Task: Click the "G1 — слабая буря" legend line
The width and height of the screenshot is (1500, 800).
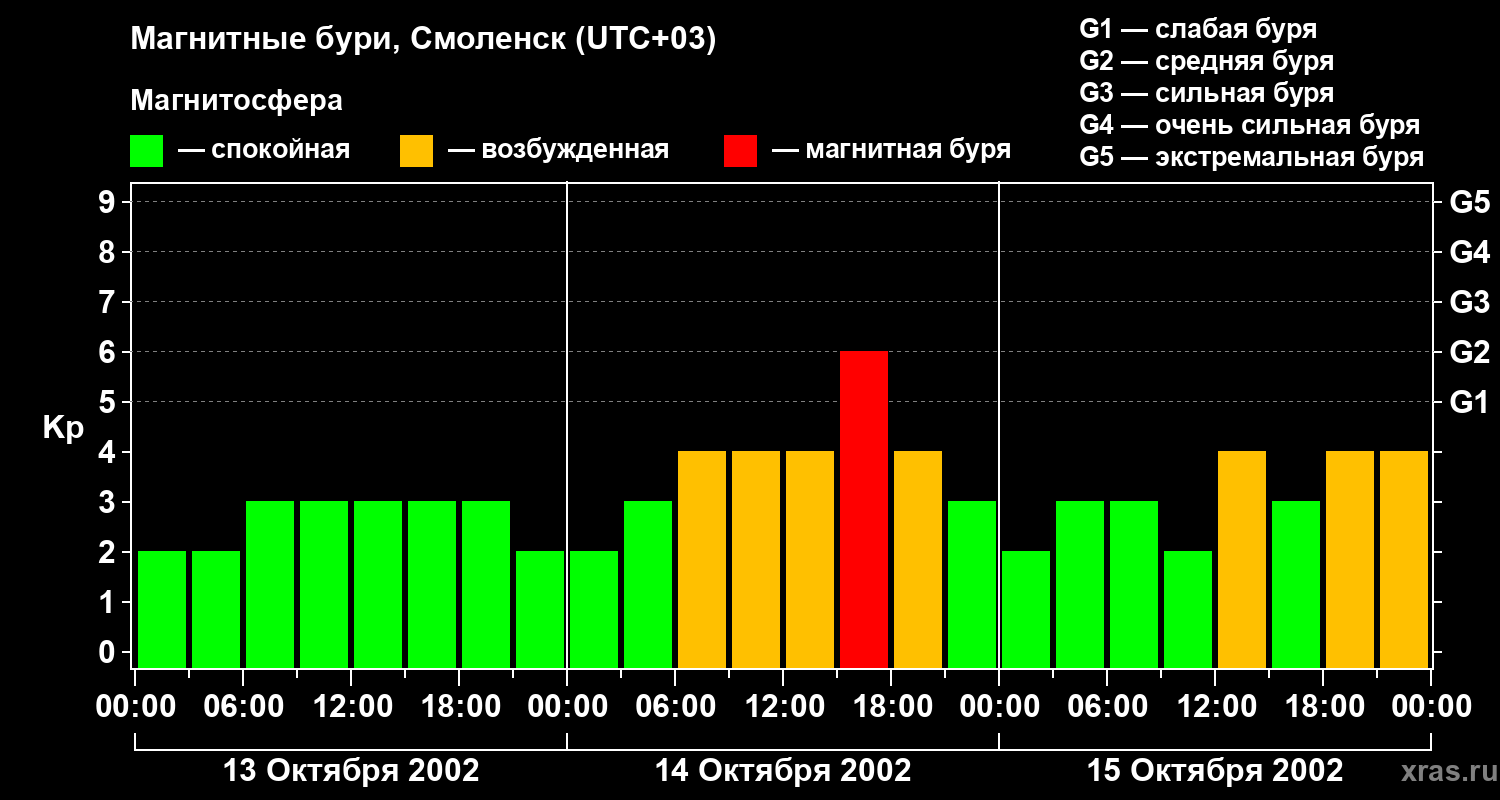Action: coord(1198,29)
